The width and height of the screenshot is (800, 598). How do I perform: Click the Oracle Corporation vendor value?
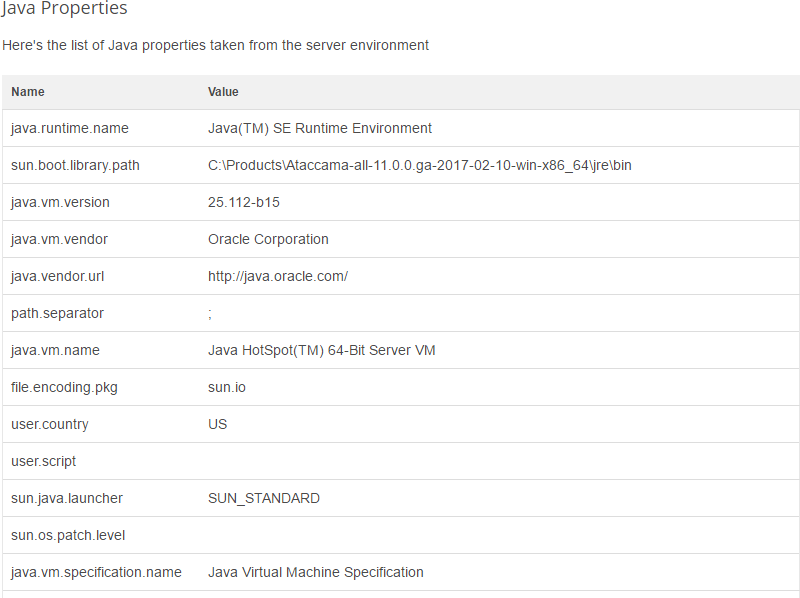(268, 239)
